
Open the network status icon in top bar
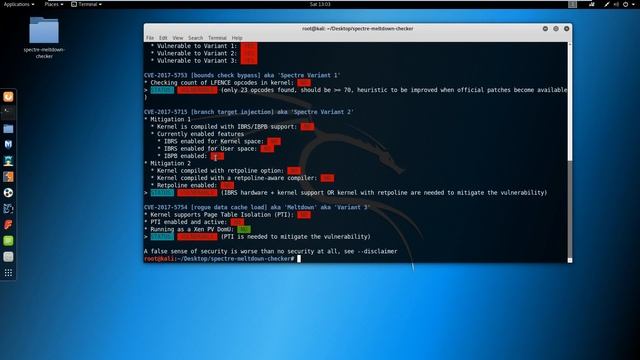(x=591, y=4)
